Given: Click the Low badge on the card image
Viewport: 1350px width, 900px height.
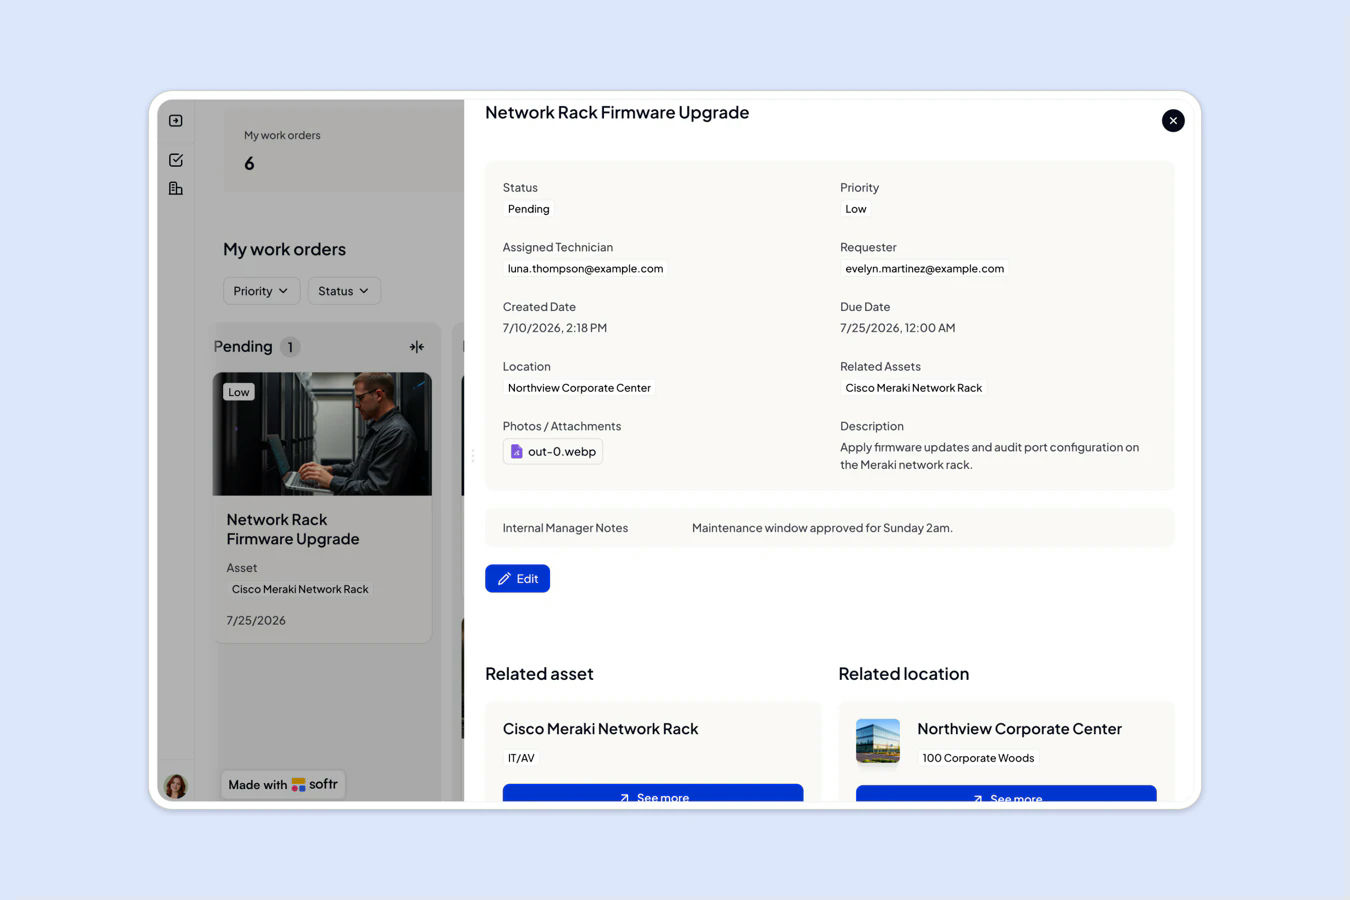Looking at the screenshot, I should click(239, 392).
